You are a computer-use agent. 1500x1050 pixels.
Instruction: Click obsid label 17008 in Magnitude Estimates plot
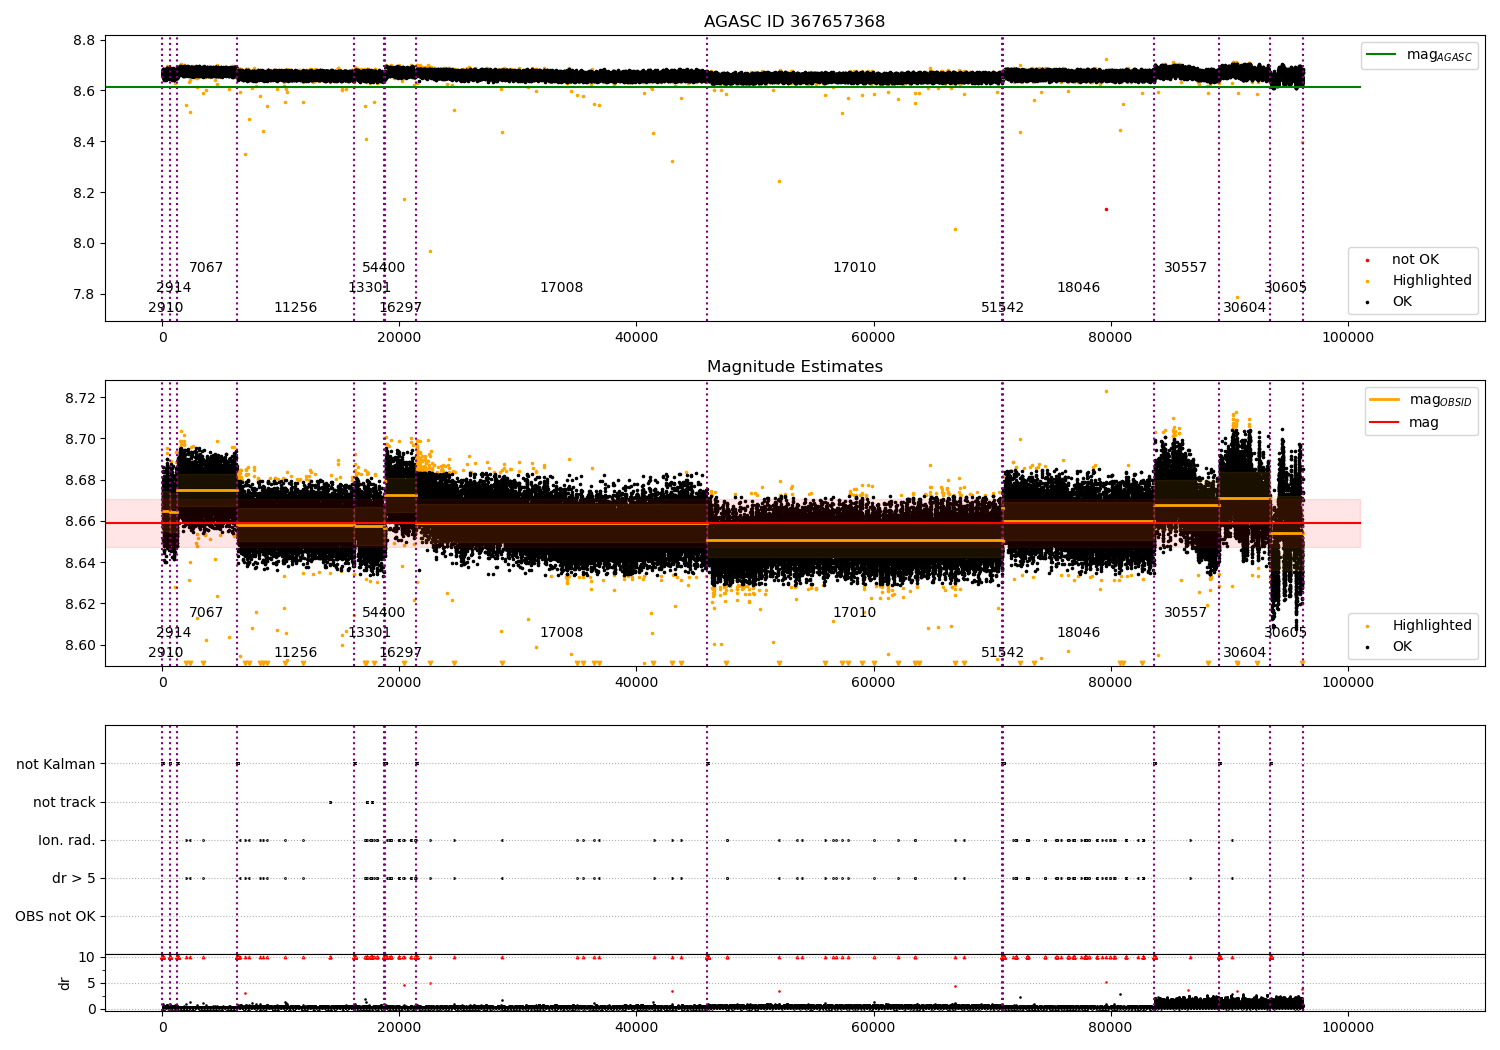[x=562, y=633]
